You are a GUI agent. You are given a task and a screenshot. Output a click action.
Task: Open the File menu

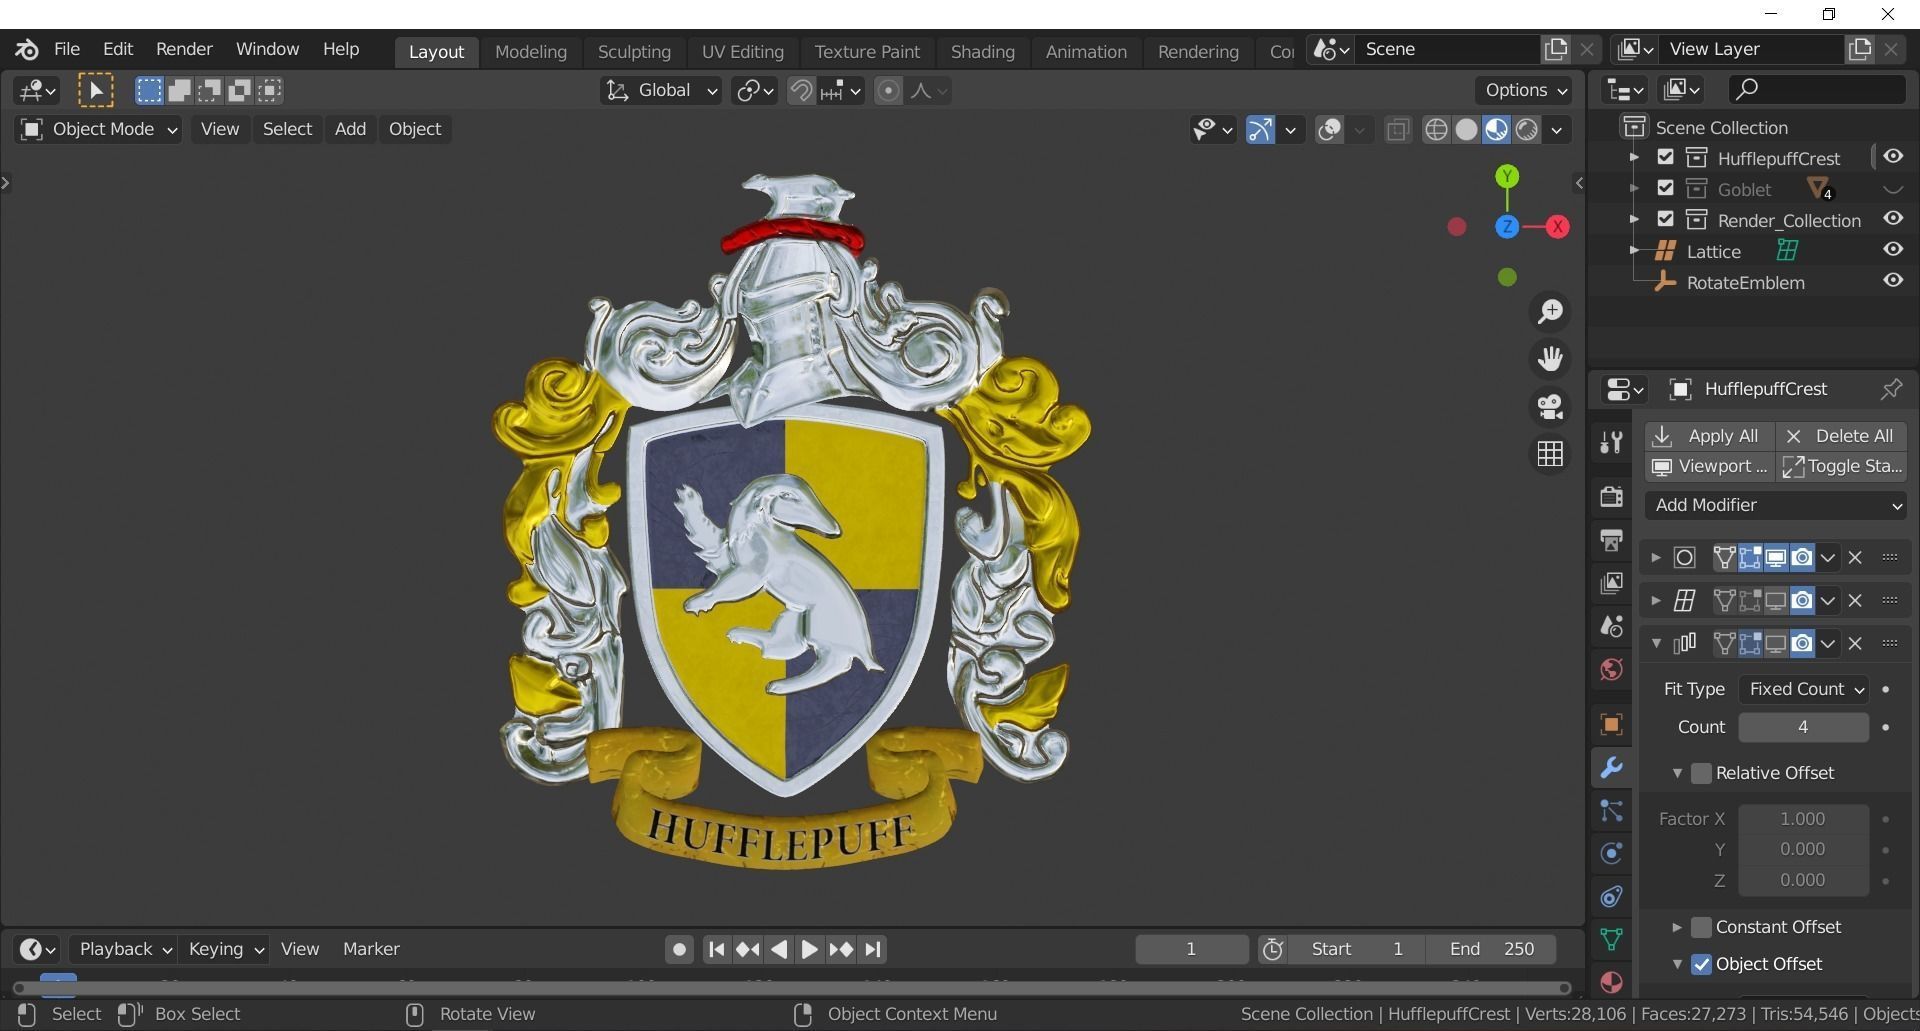click(67, 49)
